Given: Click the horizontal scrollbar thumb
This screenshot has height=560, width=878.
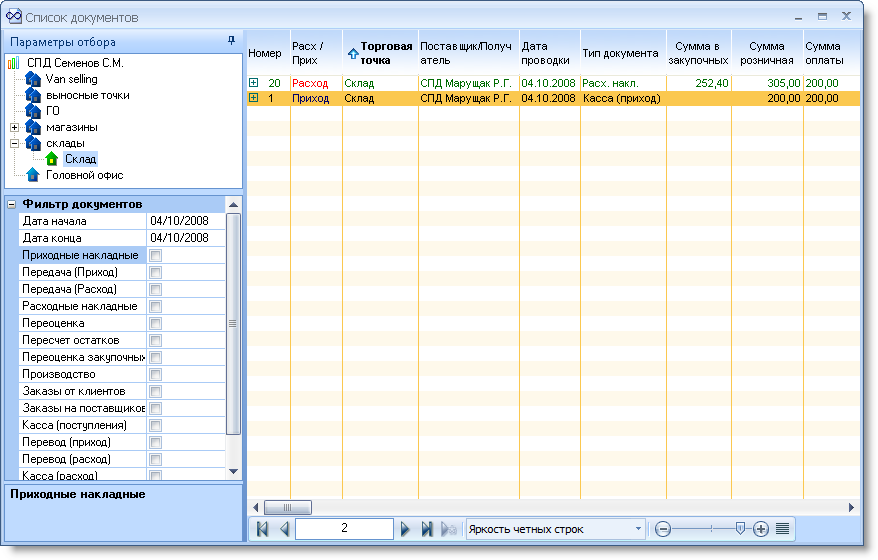Looking at the screenshot, I should 287,507.
